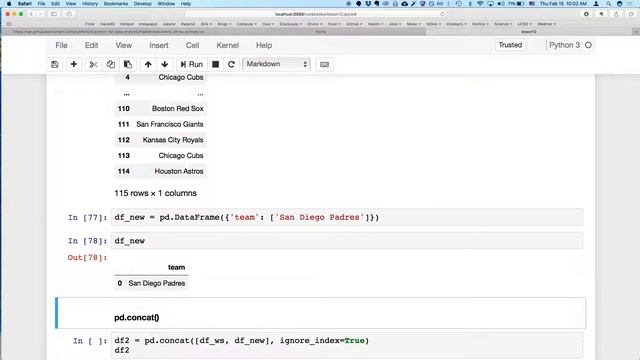Restart the kernel with circular arrow
640x360 pixels.
tap(231, 64)
